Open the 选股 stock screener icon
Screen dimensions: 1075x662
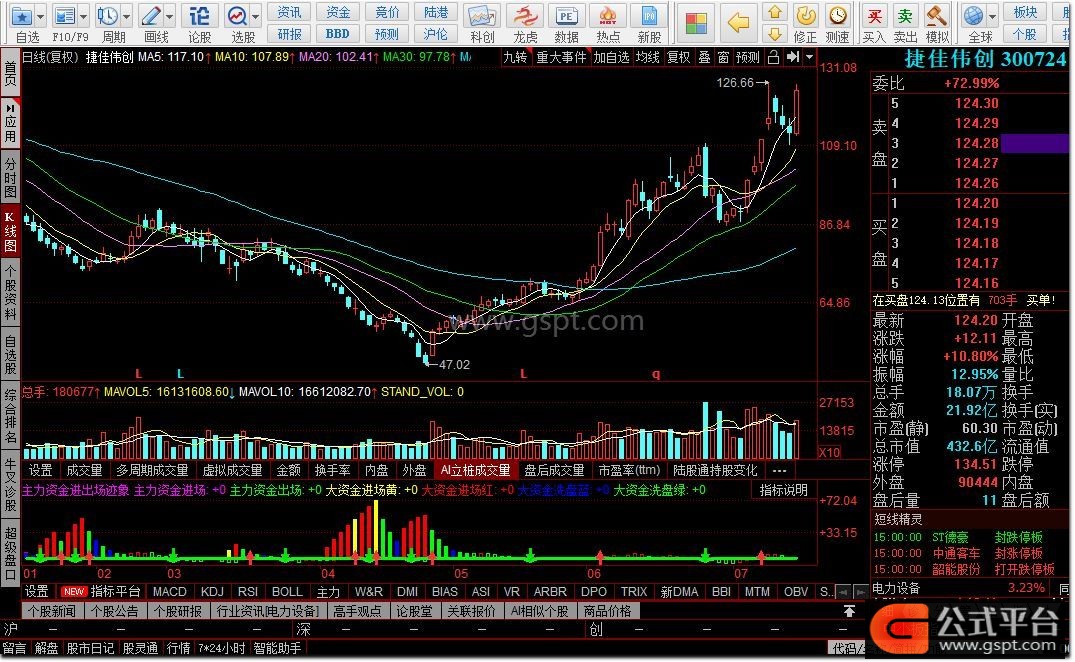(237, 16)
